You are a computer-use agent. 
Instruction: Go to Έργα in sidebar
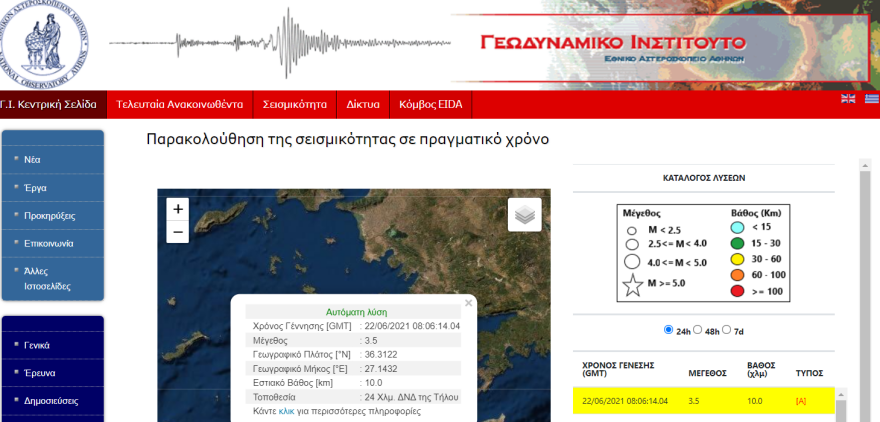(x=35, y=187)
